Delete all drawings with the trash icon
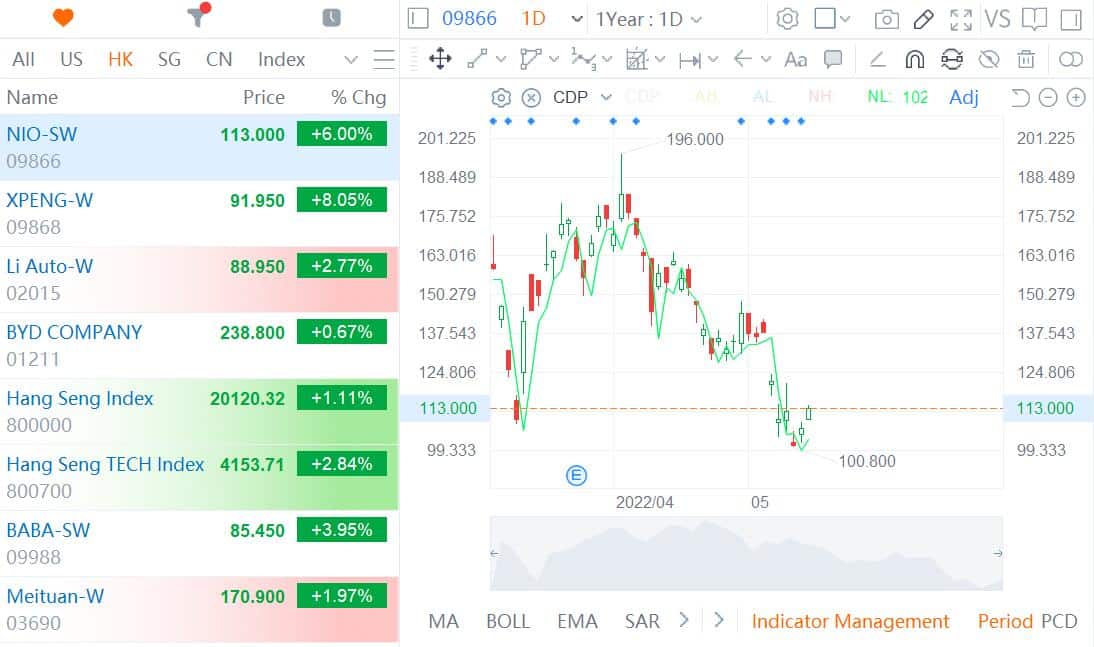This screenshot has height=647, width=1094. 1026,60
